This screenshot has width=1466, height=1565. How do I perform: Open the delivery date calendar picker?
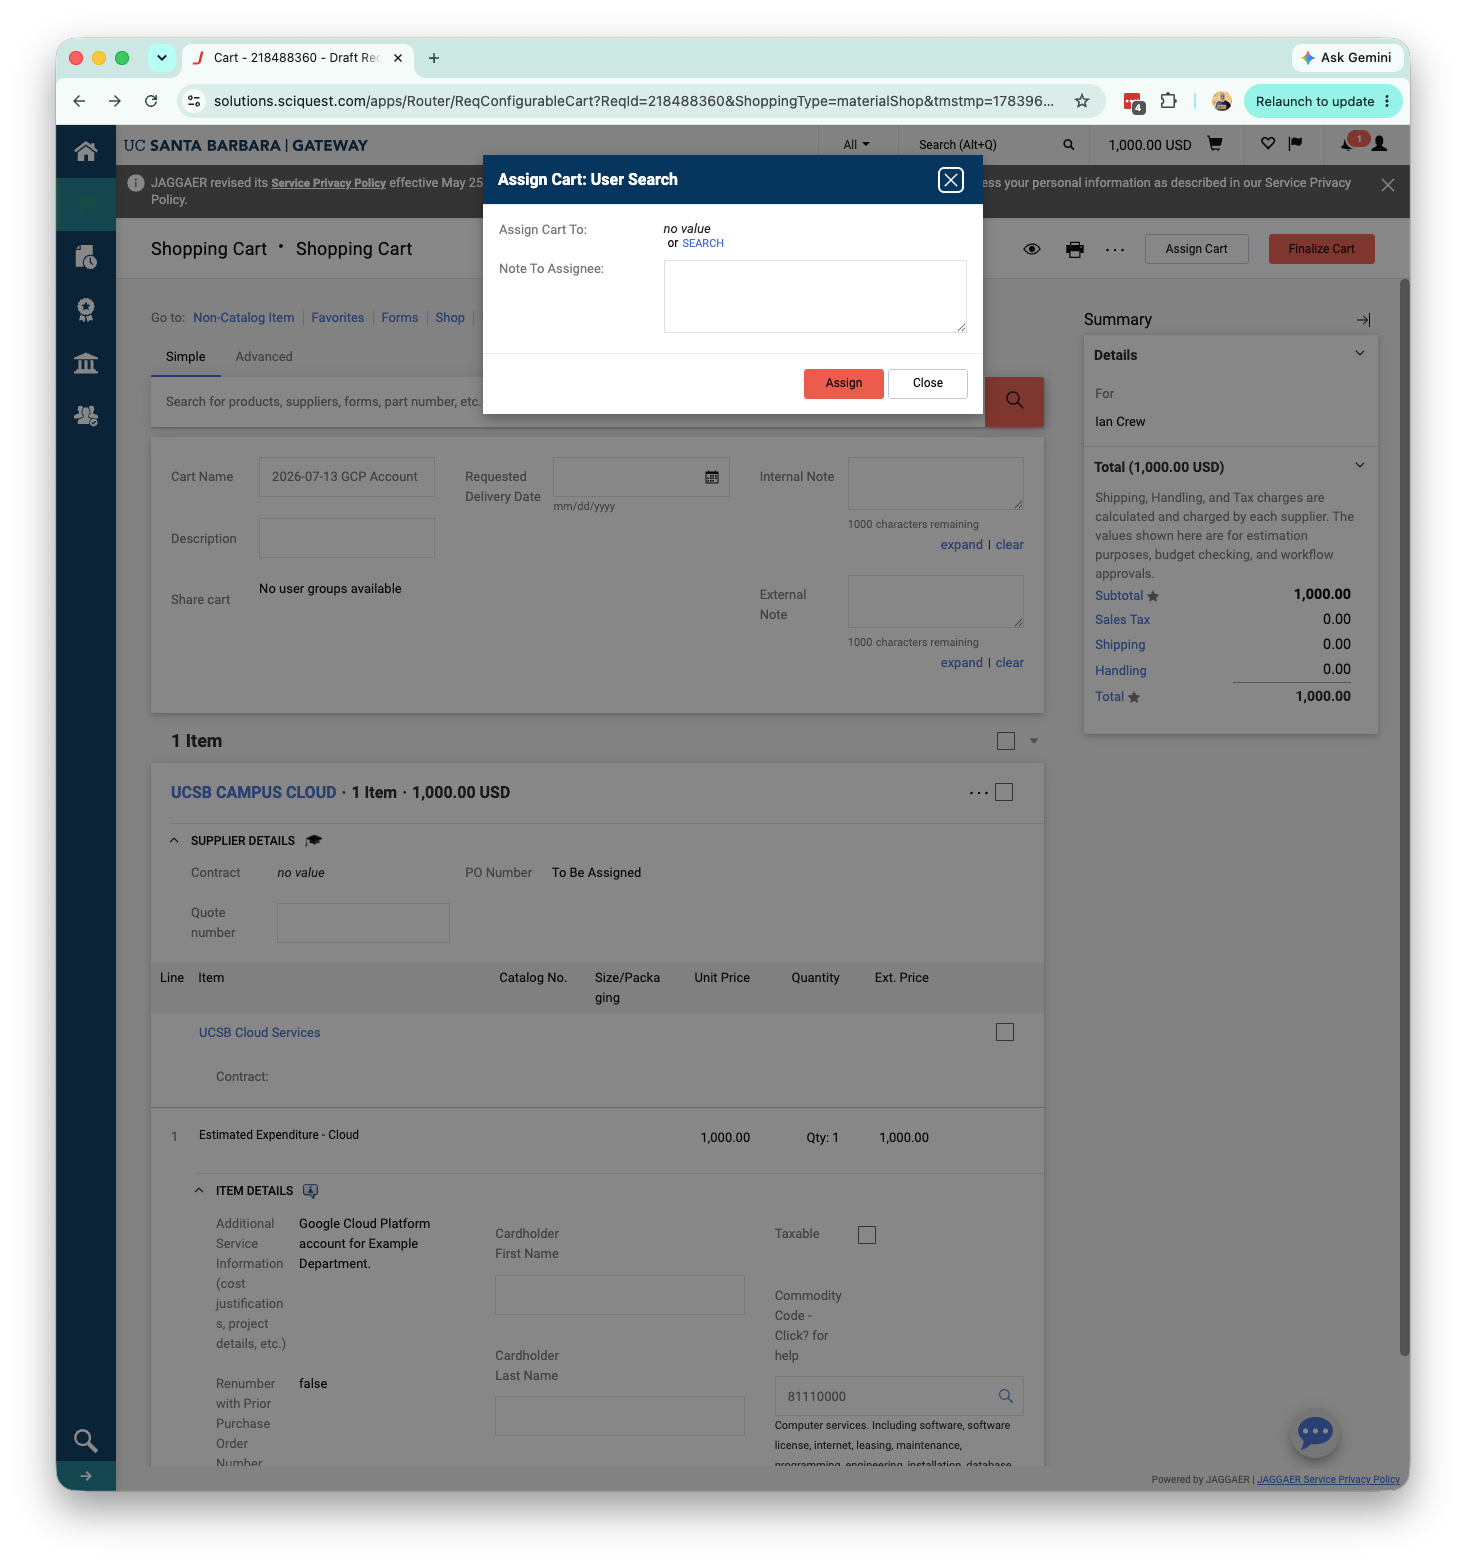712,478
